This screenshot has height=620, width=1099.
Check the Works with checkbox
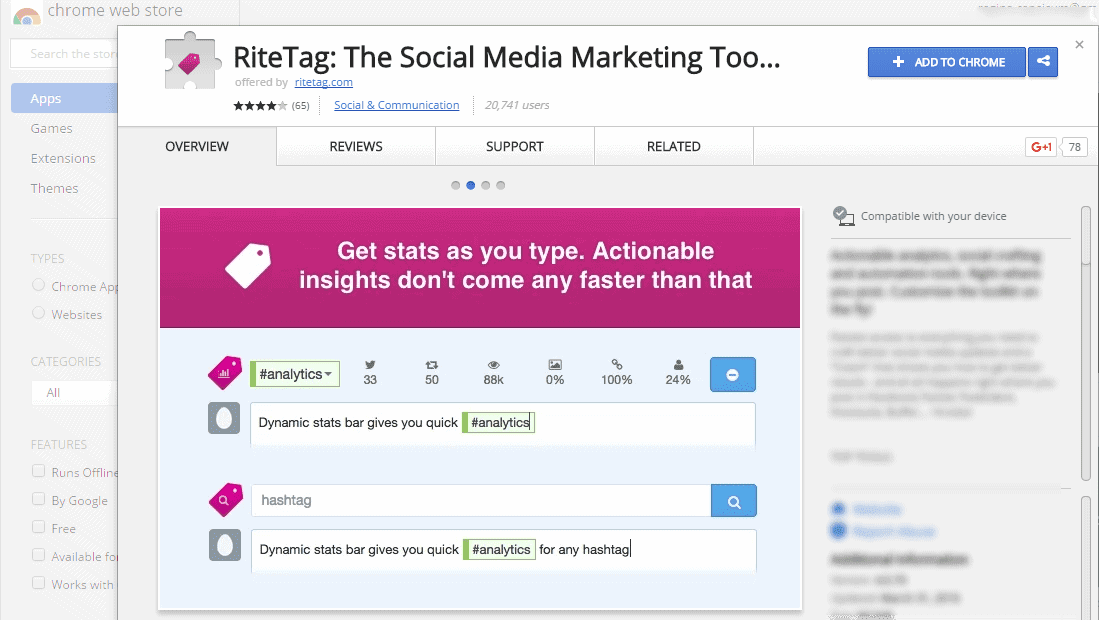[x=39, y=584]
